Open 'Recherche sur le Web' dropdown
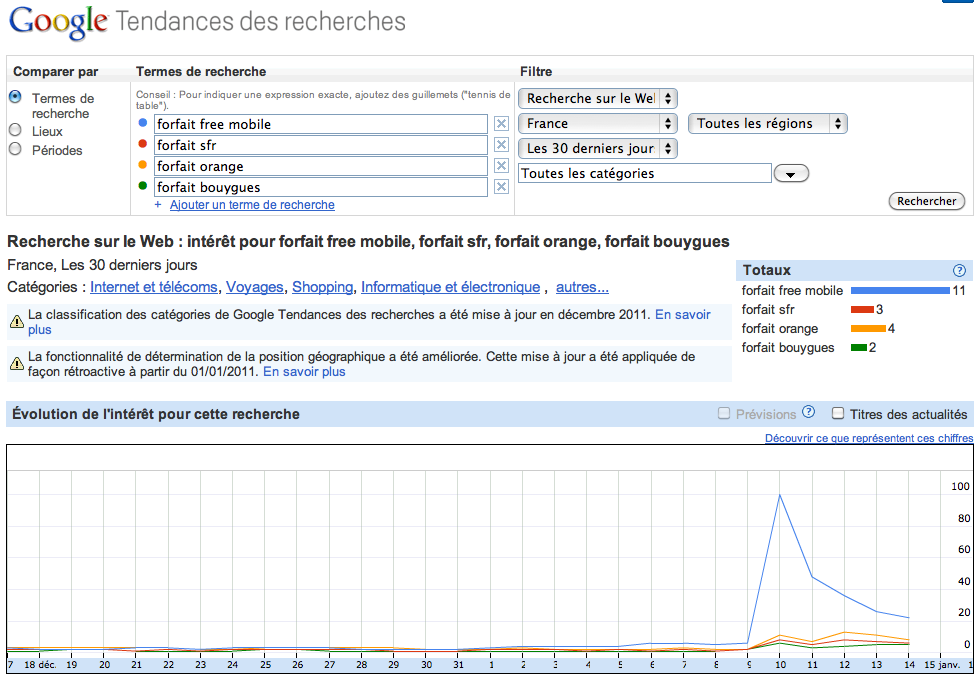The height and width of the screenshot is (675, 975). point(598,98)
